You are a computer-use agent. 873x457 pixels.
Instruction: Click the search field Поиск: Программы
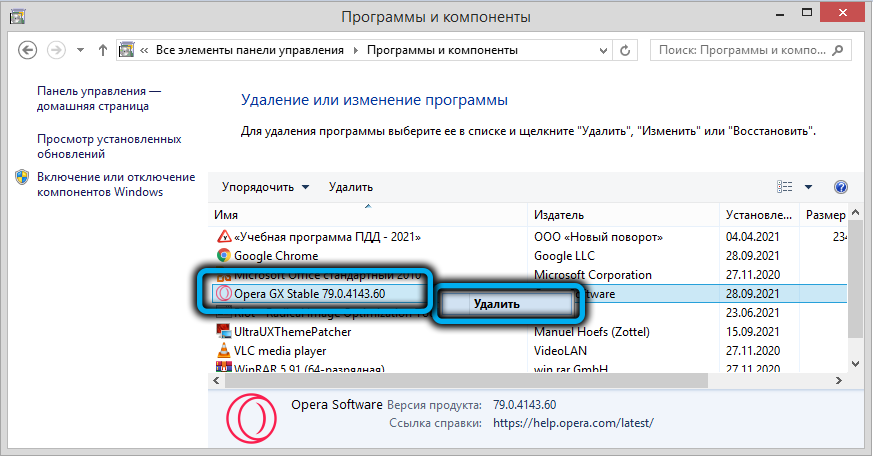pos(750,50)
